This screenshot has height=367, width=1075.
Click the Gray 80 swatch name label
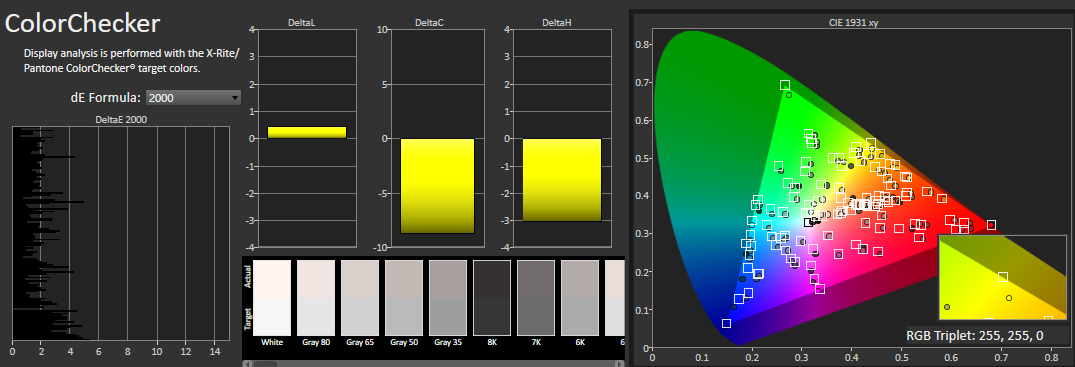coord(316,342)
